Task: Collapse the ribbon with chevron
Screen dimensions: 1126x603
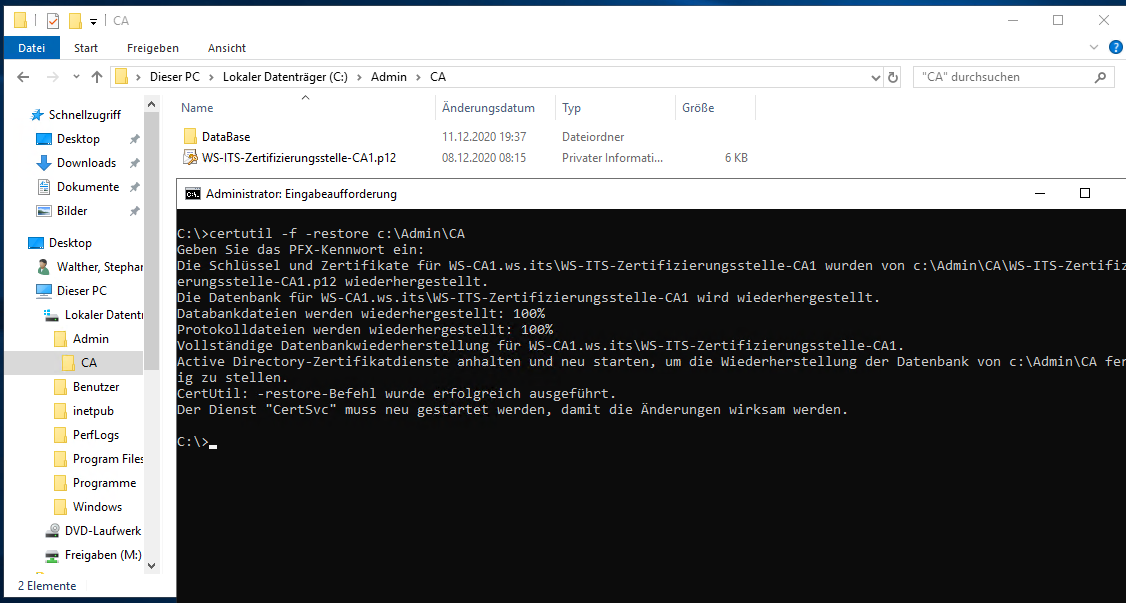Action: [1094, 48]
